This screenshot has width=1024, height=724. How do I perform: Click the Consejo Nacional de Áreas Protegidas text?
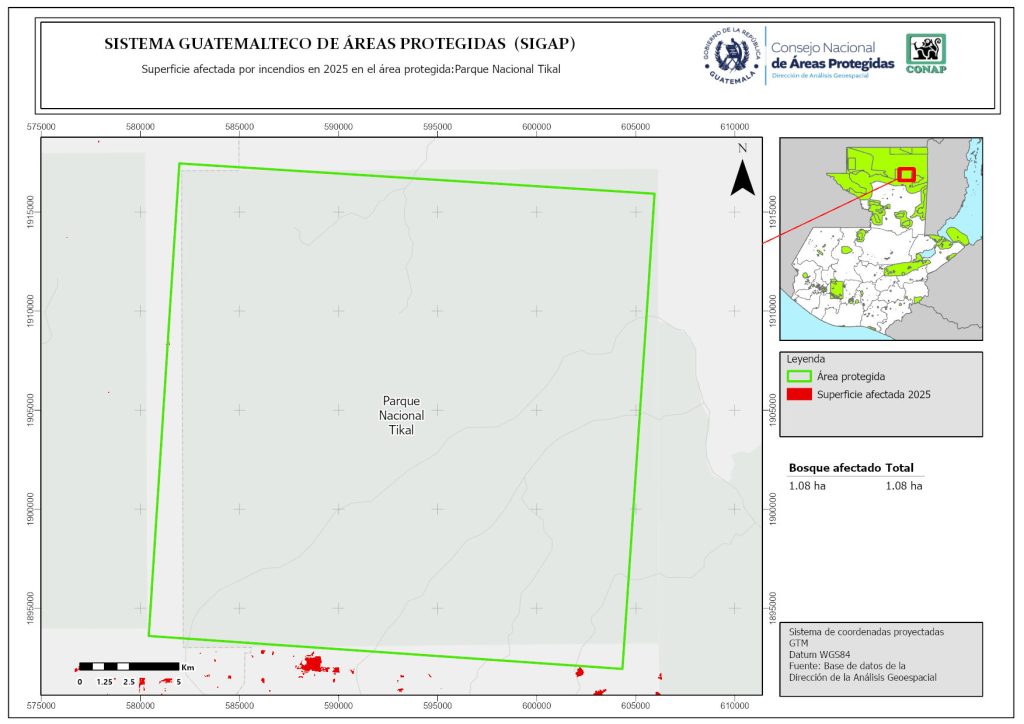[832, 56]
